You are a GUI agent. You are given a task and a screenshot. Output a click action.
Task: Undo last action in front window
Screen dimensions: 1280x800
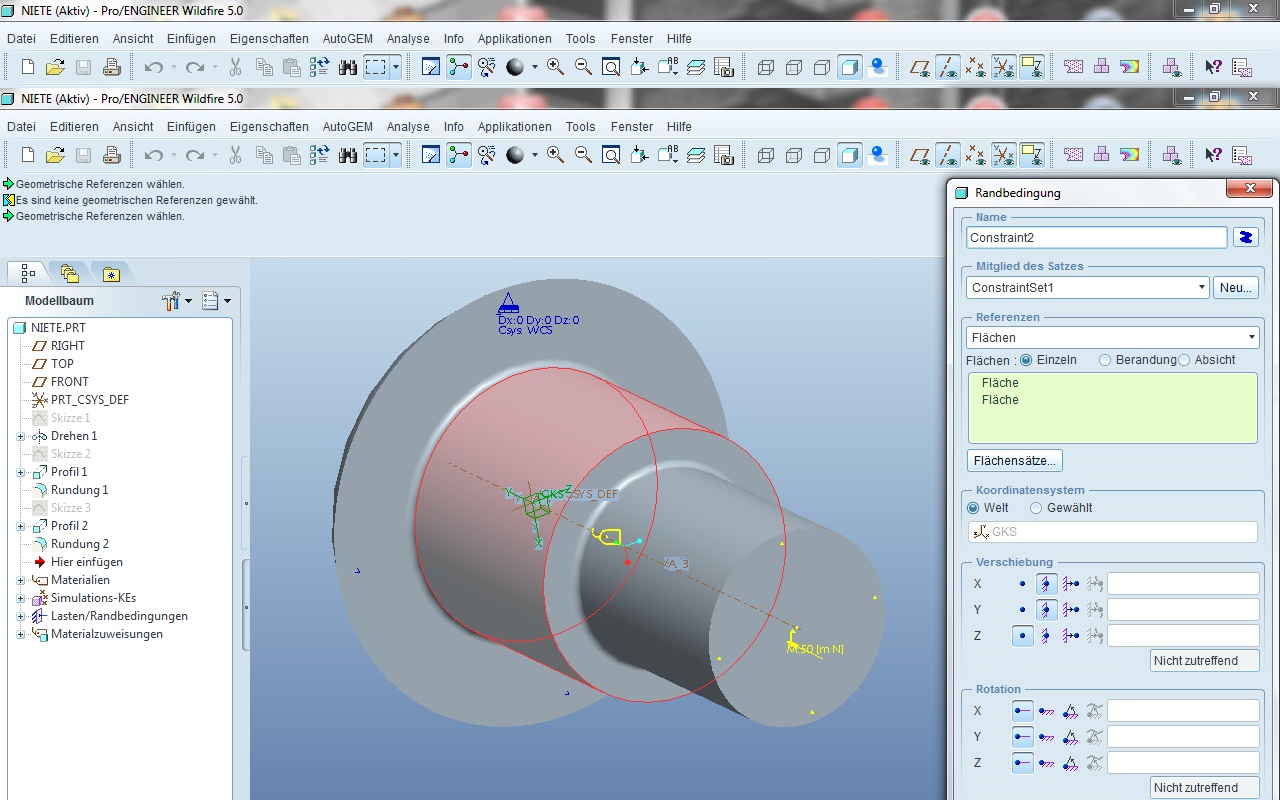(153, 155)
